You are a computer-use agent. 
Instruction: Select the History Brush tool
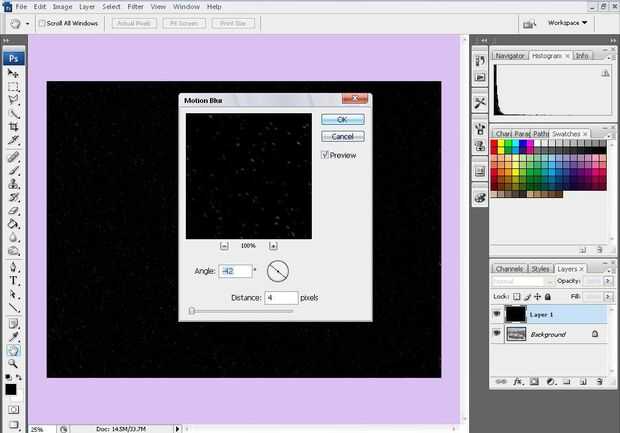(13, 197)
